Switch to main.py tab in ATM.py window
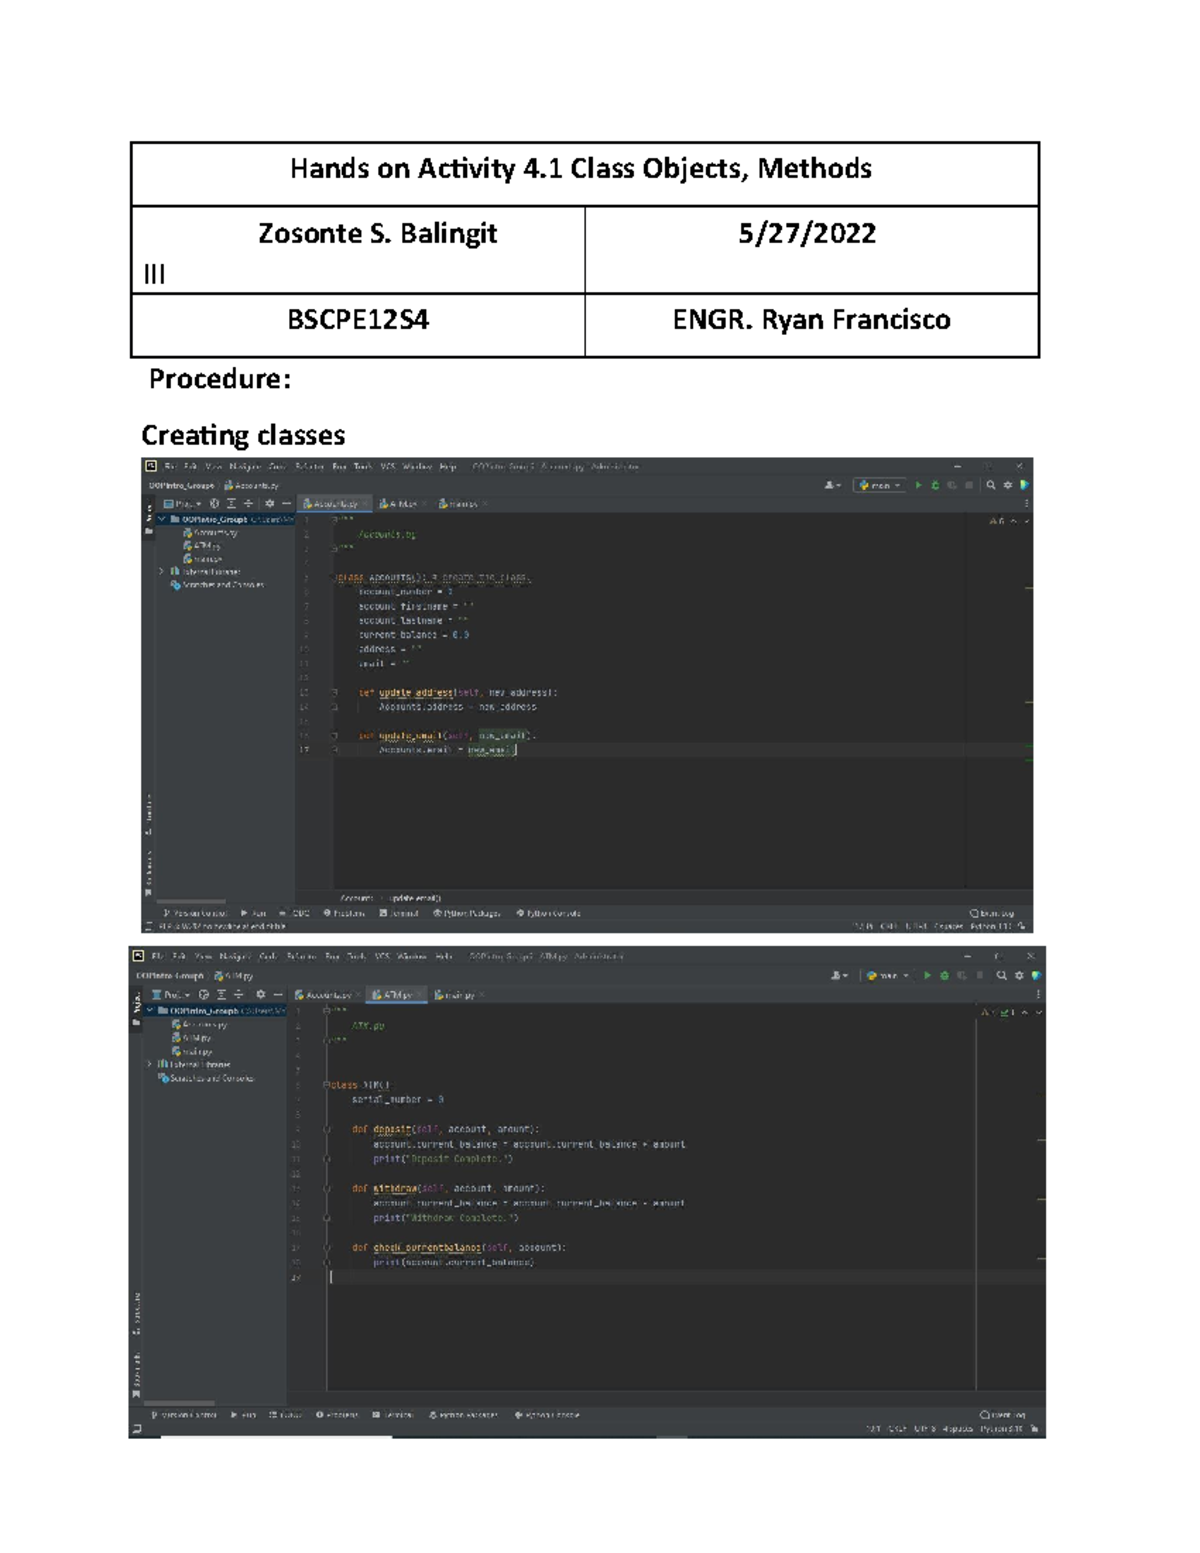 (455, 995)
